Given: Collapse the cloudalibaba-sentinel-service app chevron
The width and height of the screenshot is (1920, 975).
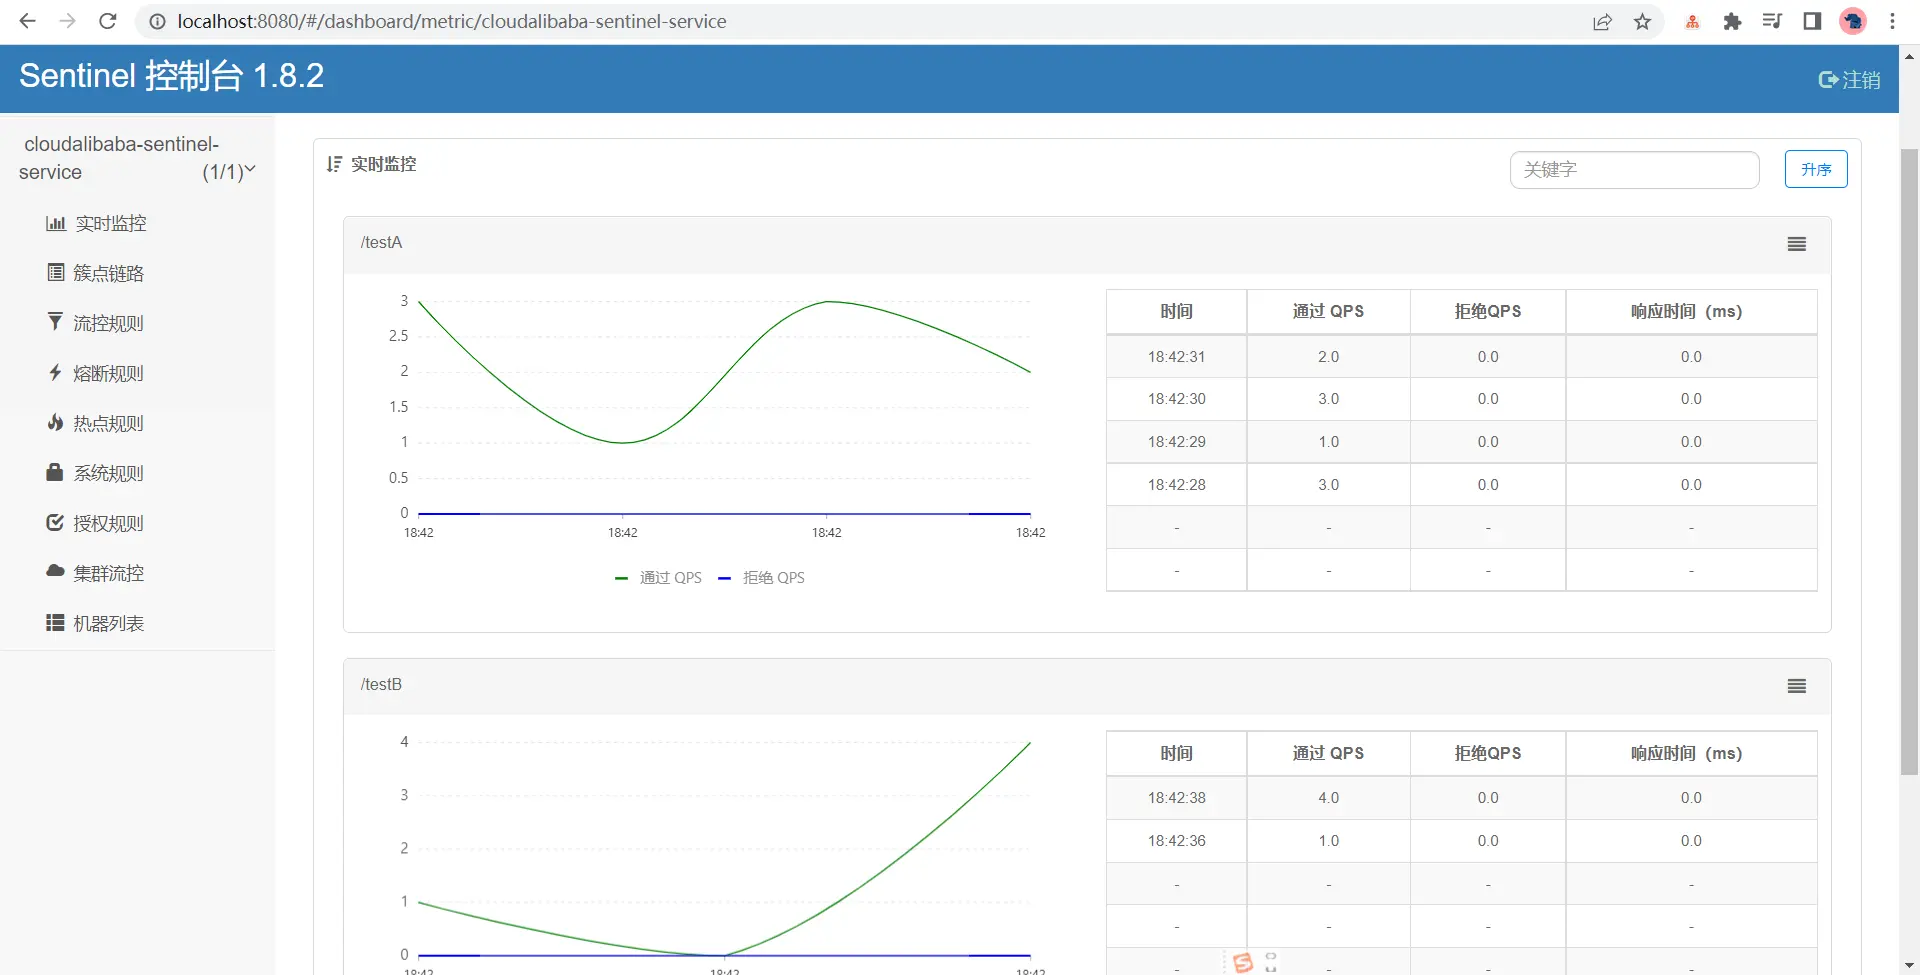Looking at the screenshot, I should tap(250, 170).
